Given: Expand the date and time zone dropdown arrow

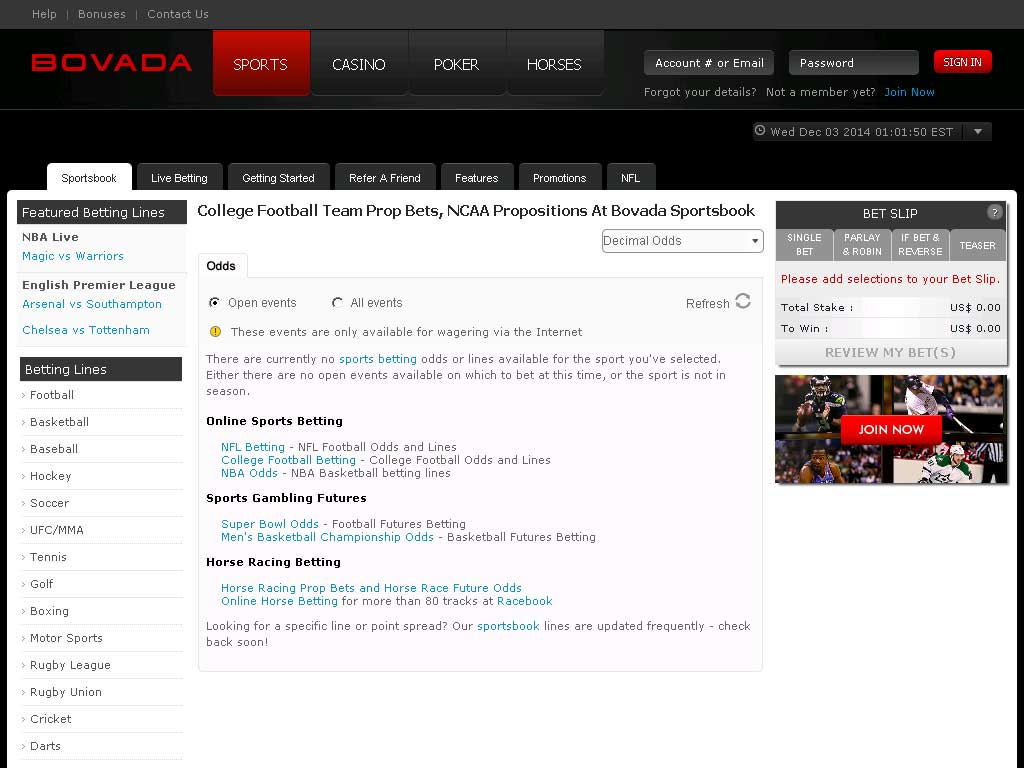Looking at the screenshot, I should pos(978,131).
